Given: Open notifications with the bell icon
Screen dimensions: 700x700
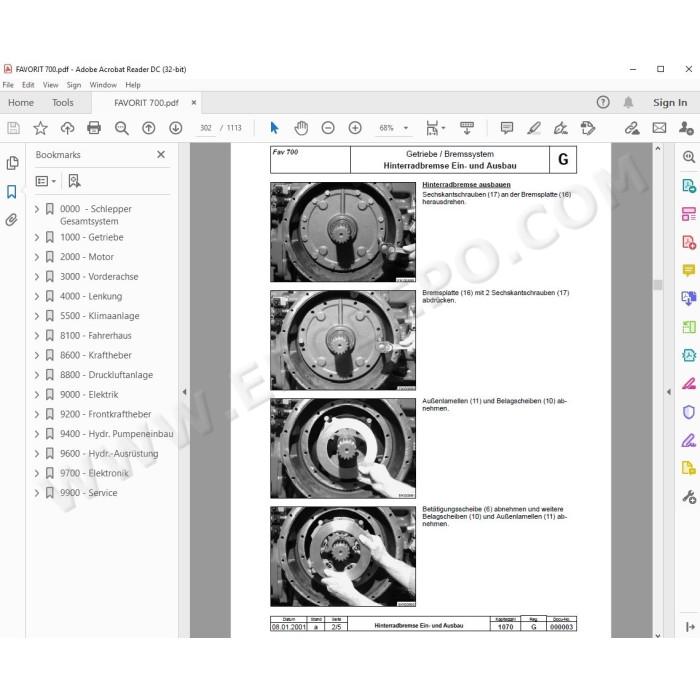Looking at the screenshot, I should (628, 102).
